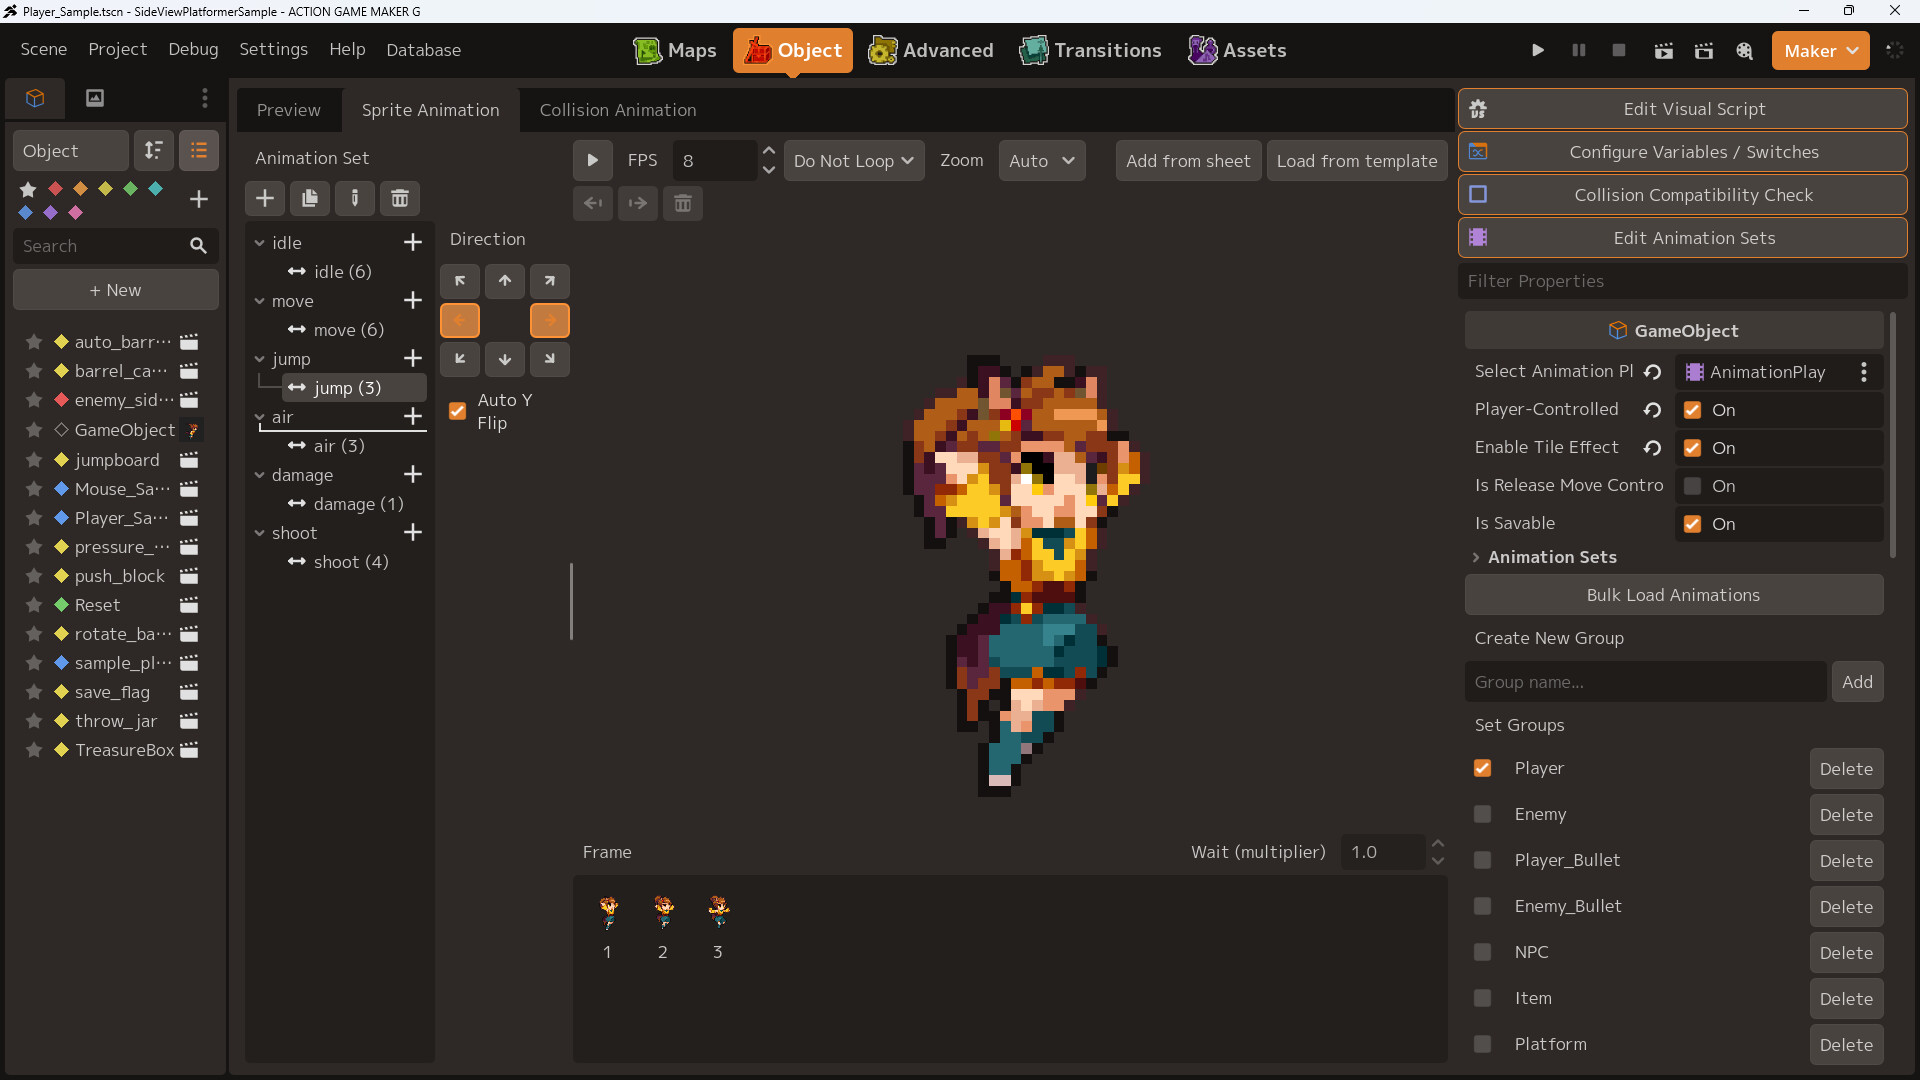
Task: Select right direction arrow
Action: 550,320
